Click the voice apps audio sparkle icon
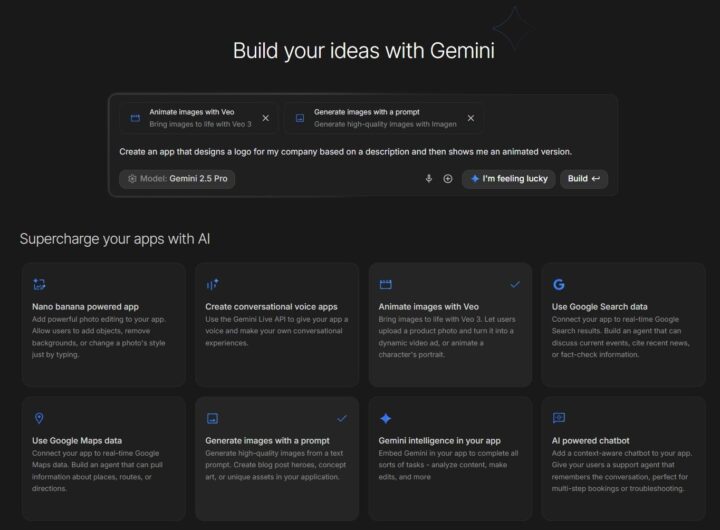Screen dimensions: 720x530 [x=212, y=284]
